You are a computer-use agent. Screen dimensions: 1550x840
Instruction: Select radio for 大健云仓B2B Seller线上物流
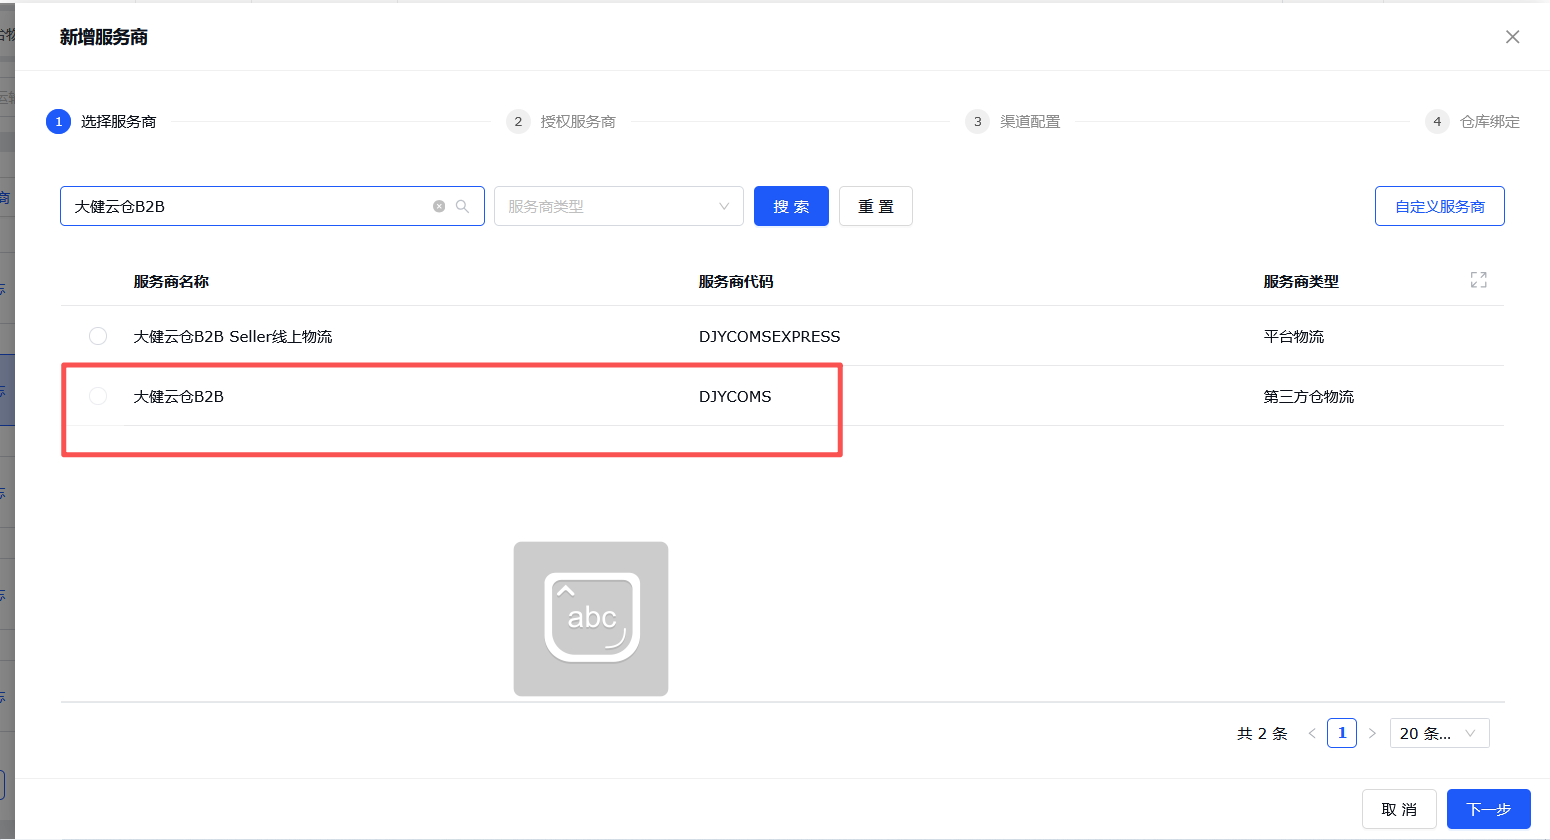(98, 336)
